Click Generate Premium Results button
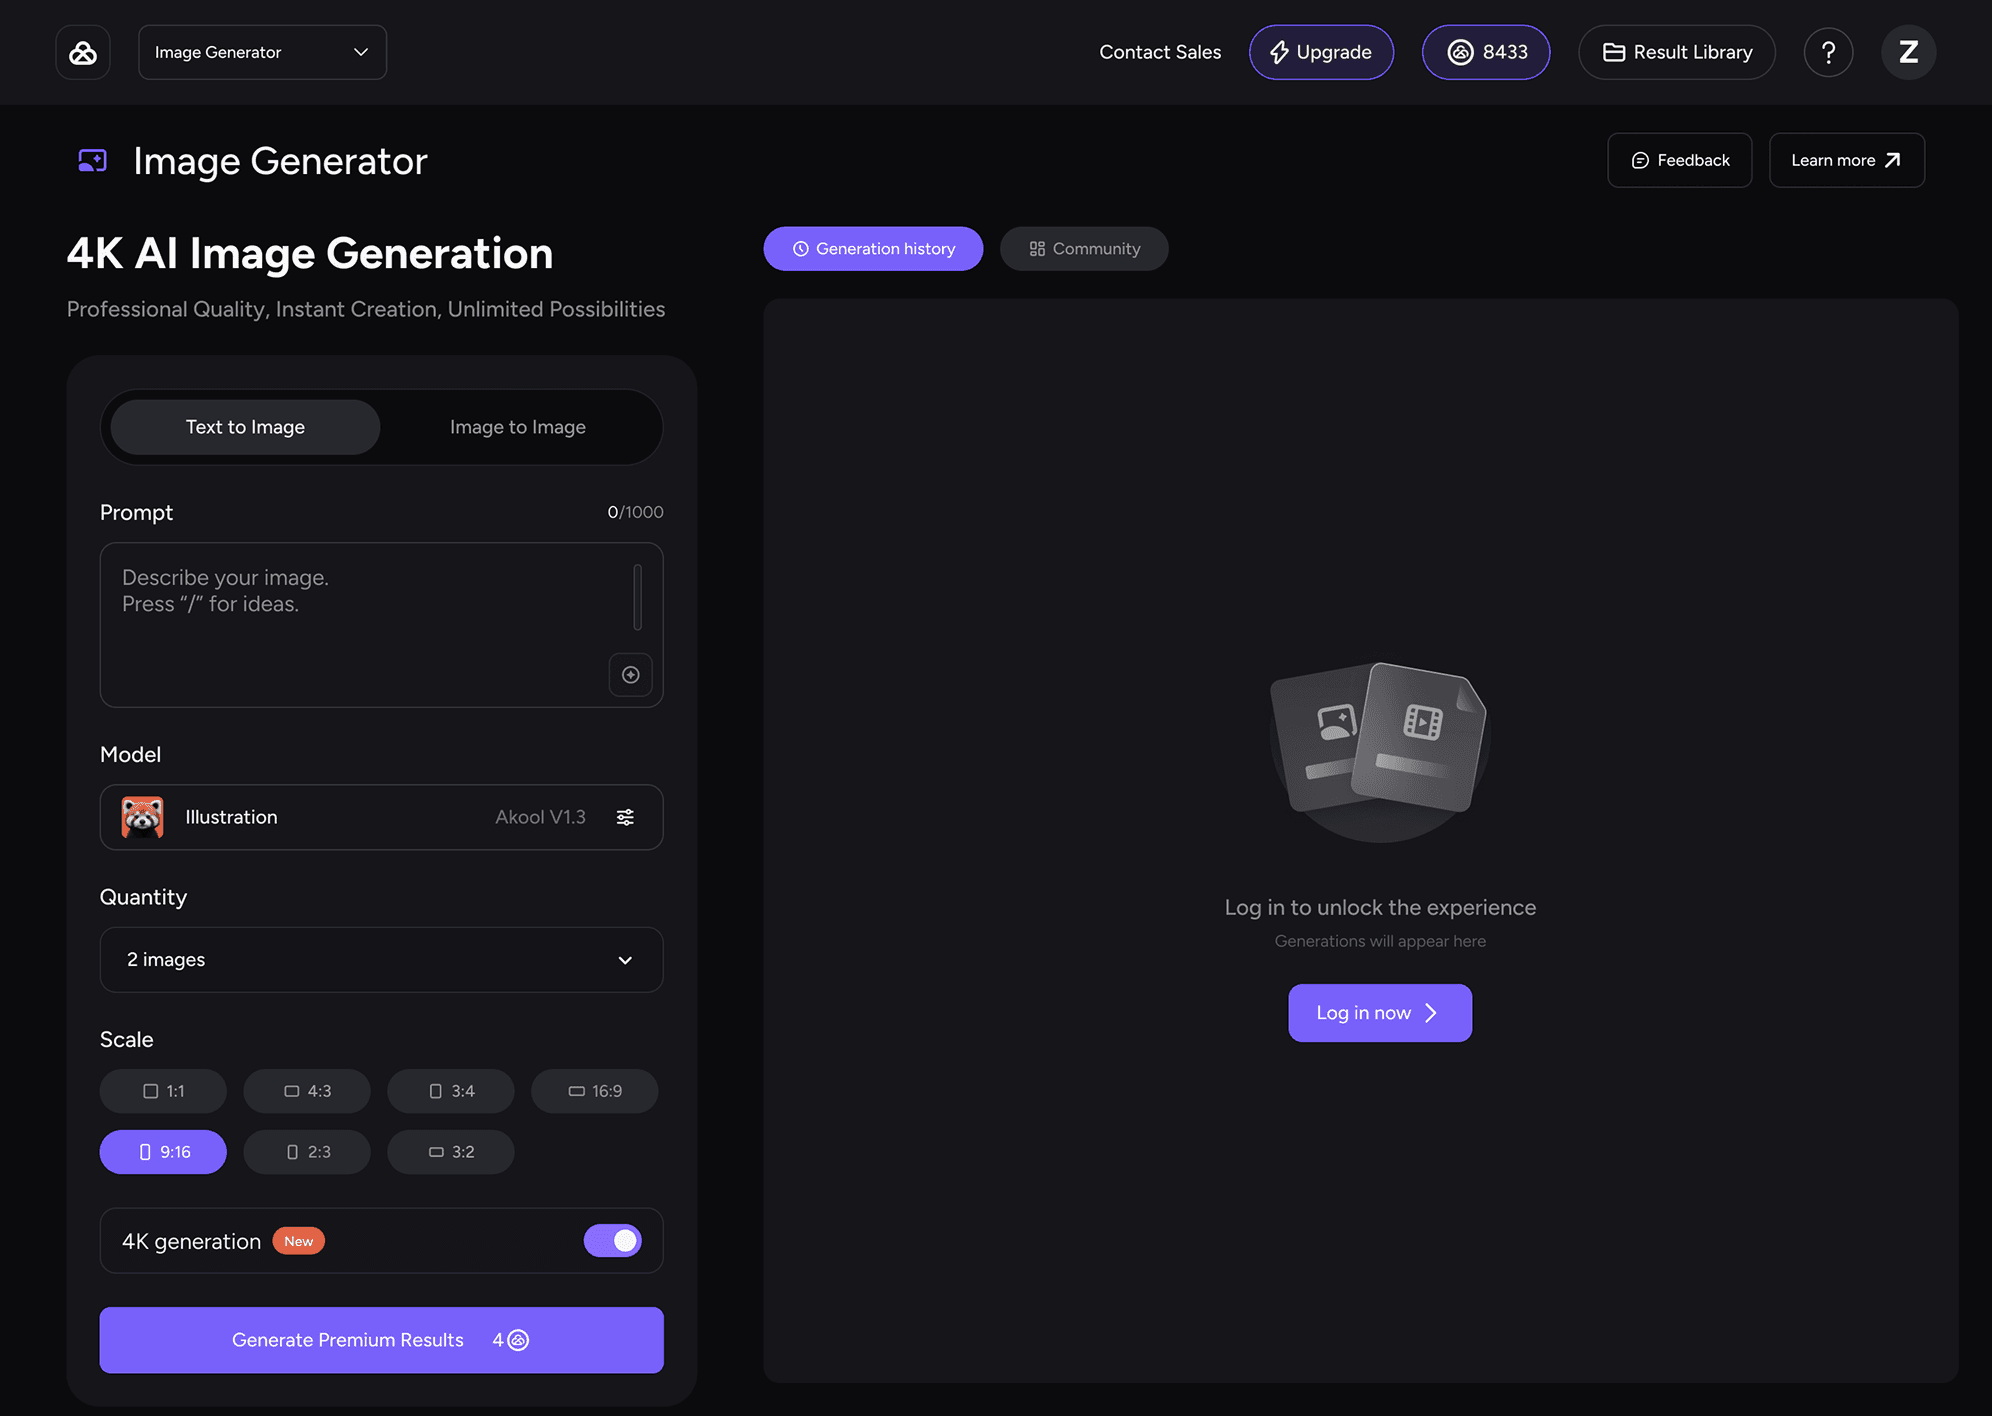The width and height of the screenshot is (1992, 1416). (x=381, y=1340)
